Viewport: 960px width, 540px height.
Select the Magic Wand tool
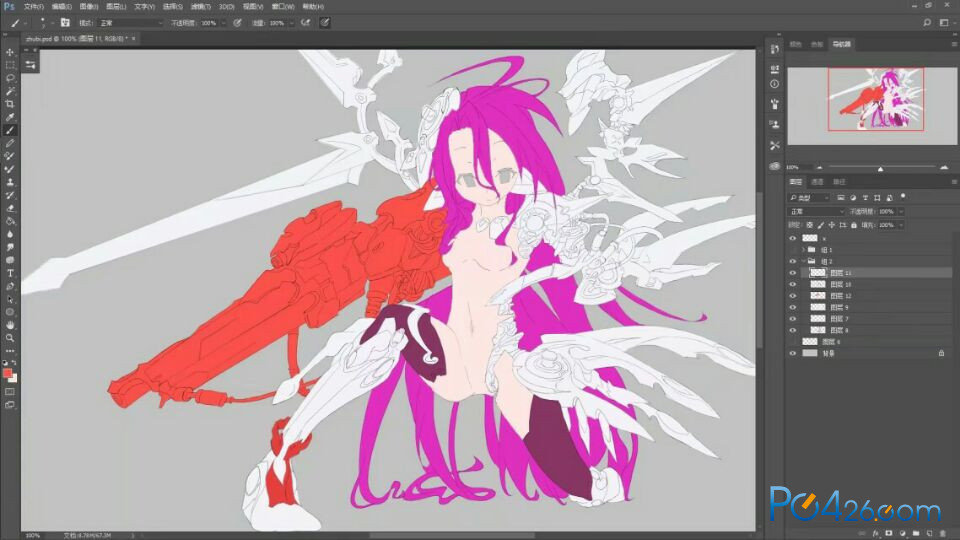pyautogui.click(x=10, y=91)
